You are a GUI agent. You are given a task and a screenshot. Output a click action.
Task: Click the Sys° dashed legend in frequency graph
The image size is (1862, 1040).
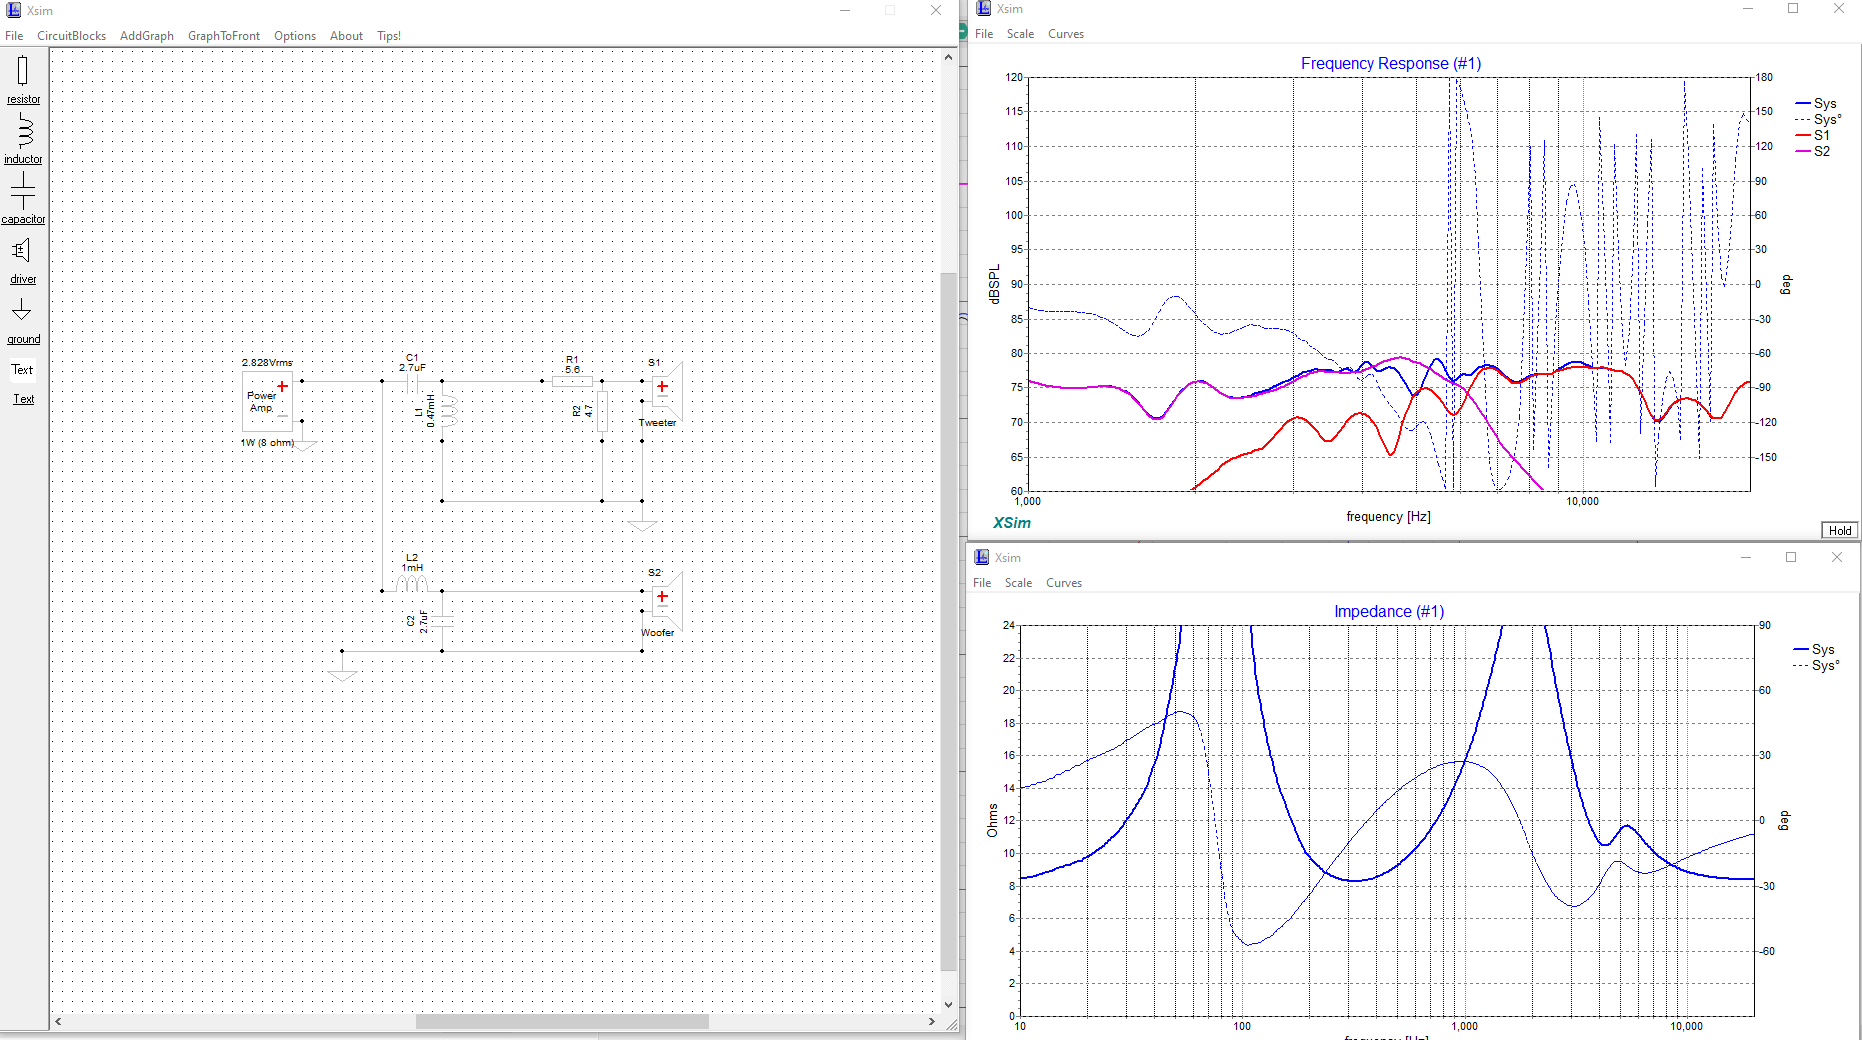pyautogui.click(x=1818, y=119)
